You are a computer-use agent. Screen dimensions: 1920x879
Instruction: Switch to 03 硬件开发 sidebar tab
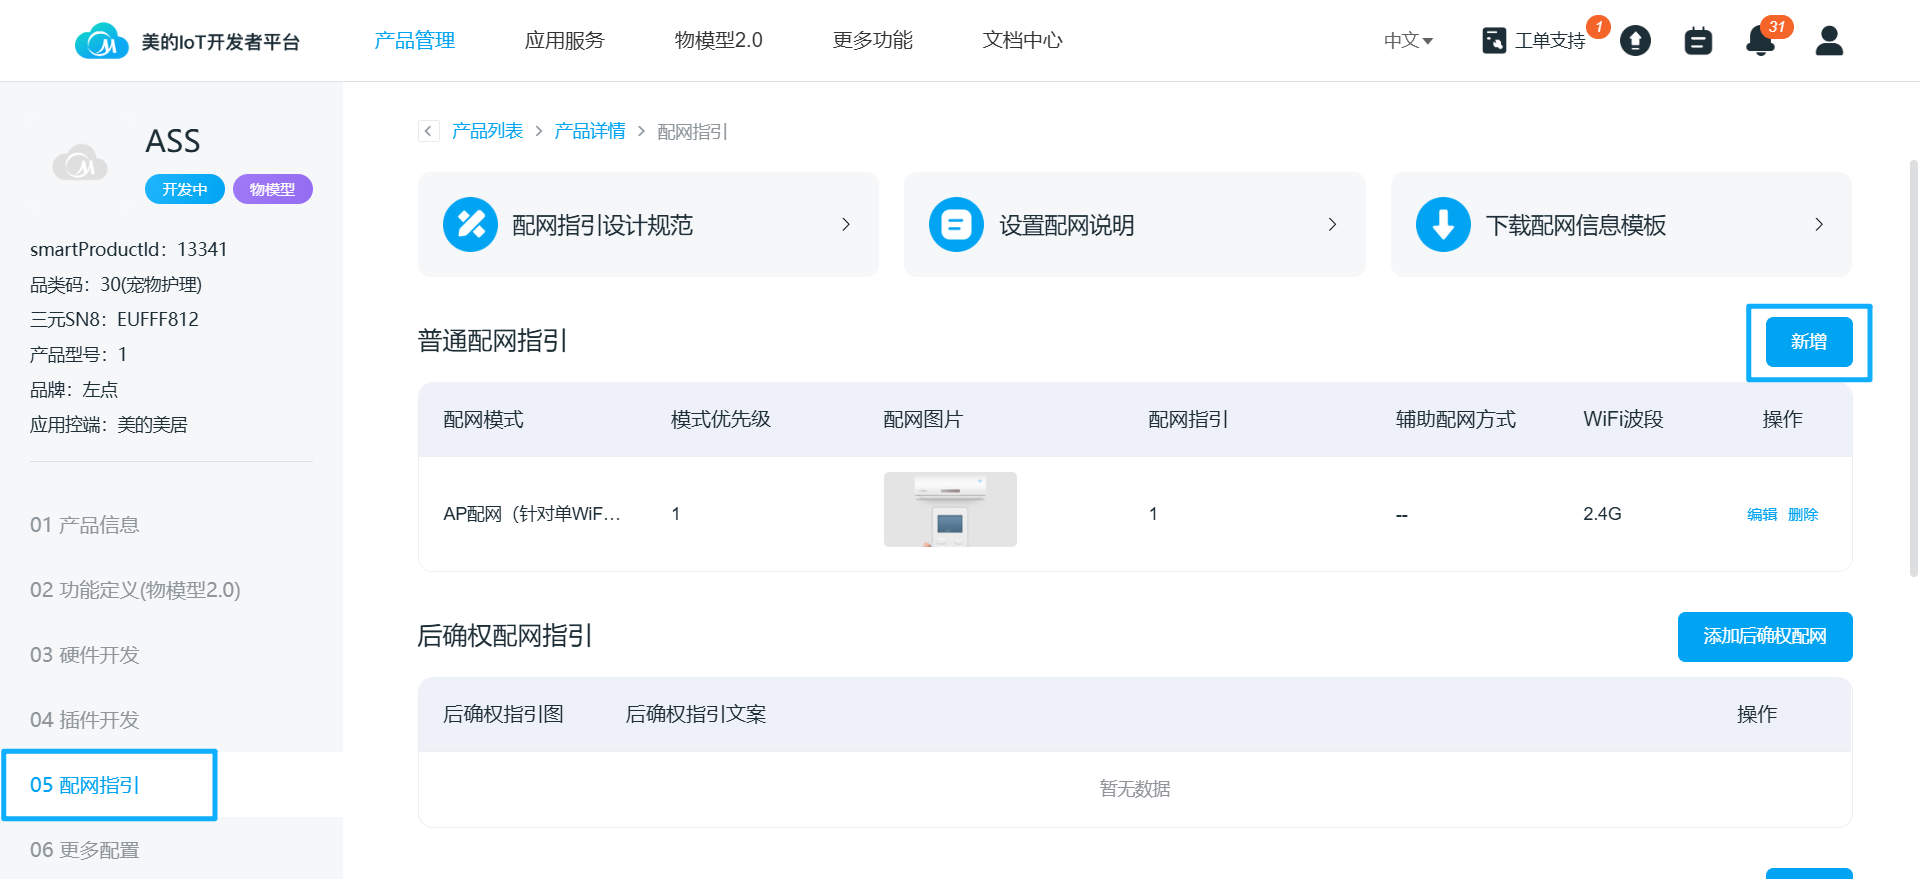[85, 655]
